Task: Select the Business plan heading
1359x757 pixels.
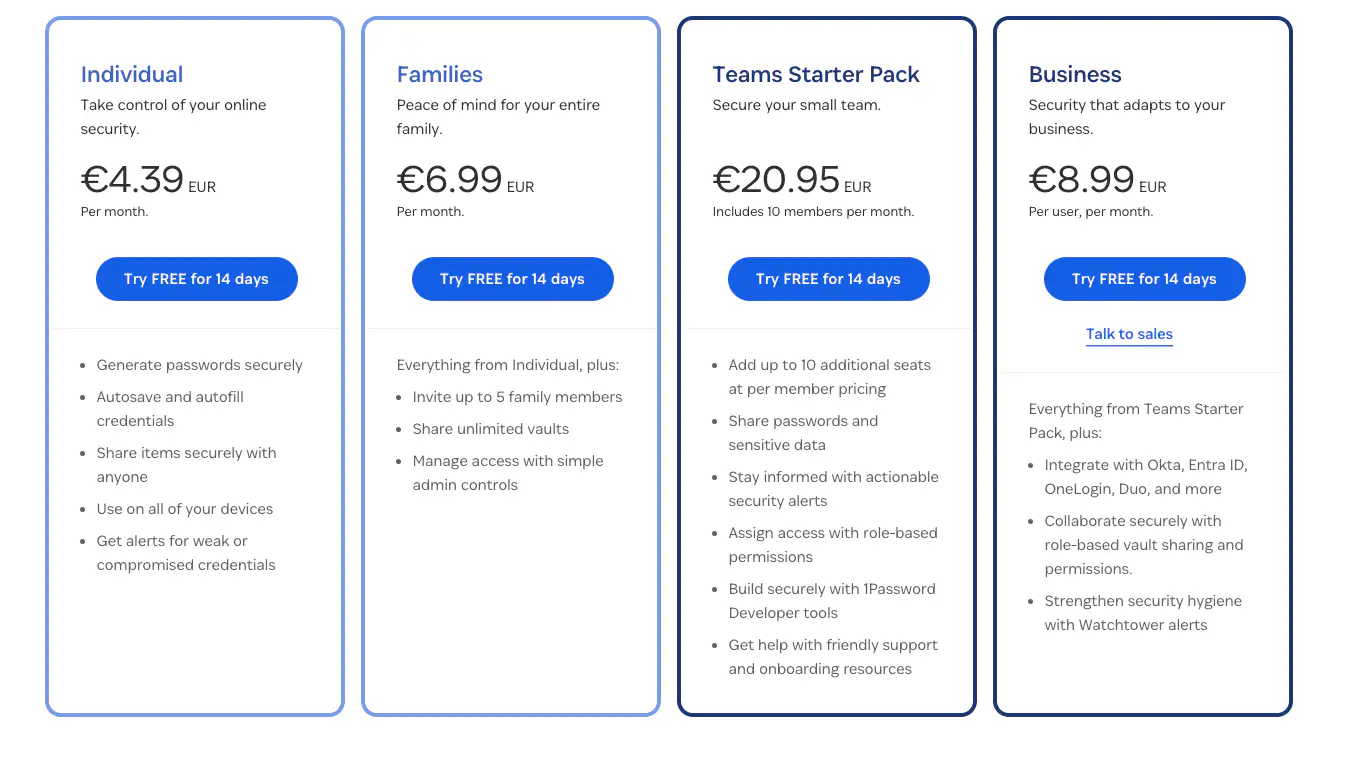Action: click(x=1075, y=74)
